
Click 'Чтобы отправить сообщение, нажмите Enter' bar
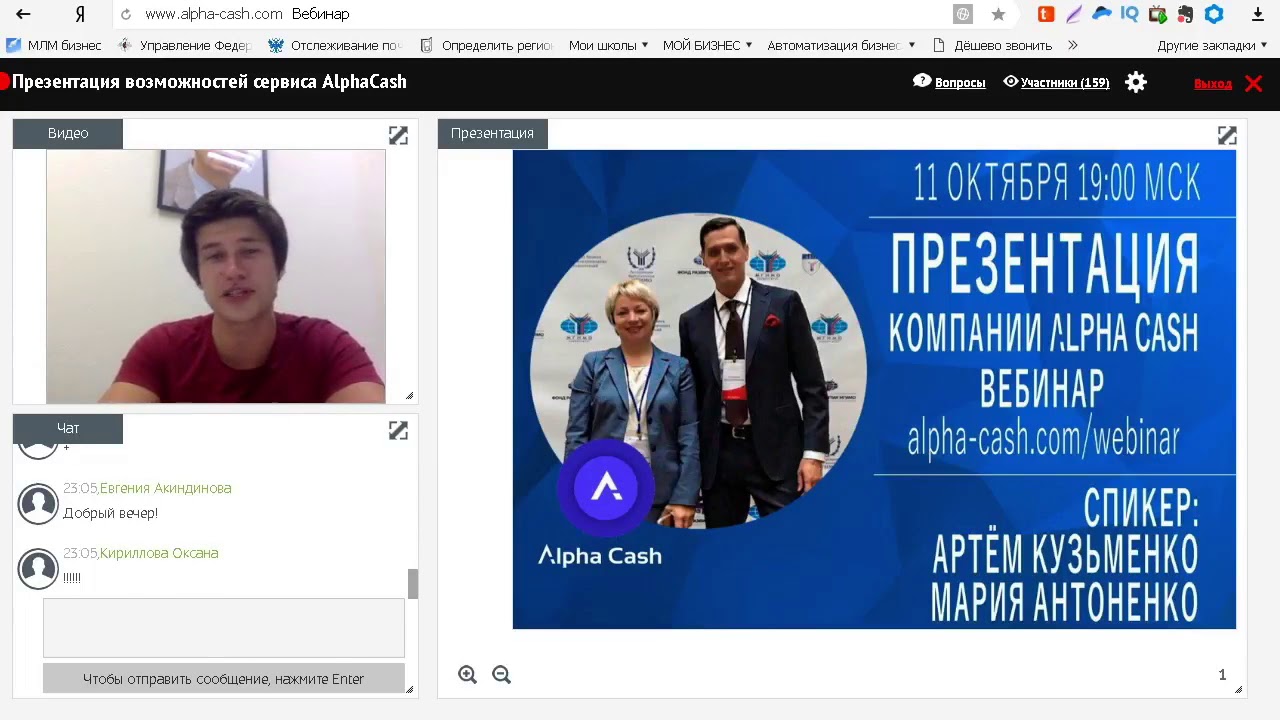[x=224, y=679]
